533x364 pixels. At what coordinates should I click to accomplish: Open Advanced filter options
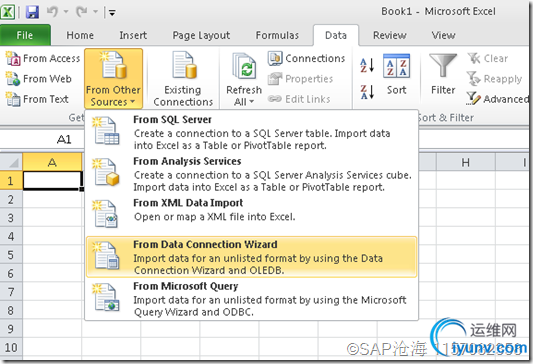[x=497, y=99]
